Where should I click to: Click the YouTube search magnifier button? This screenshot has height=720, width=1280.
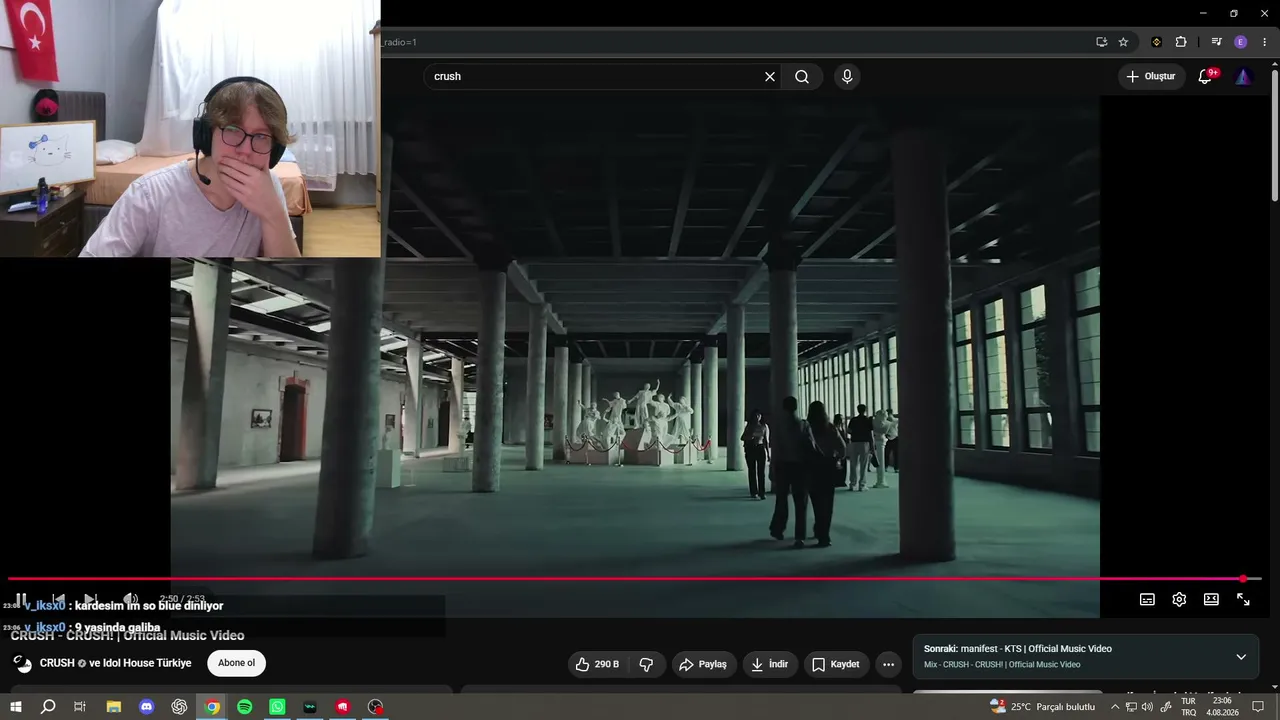(802, 76)
